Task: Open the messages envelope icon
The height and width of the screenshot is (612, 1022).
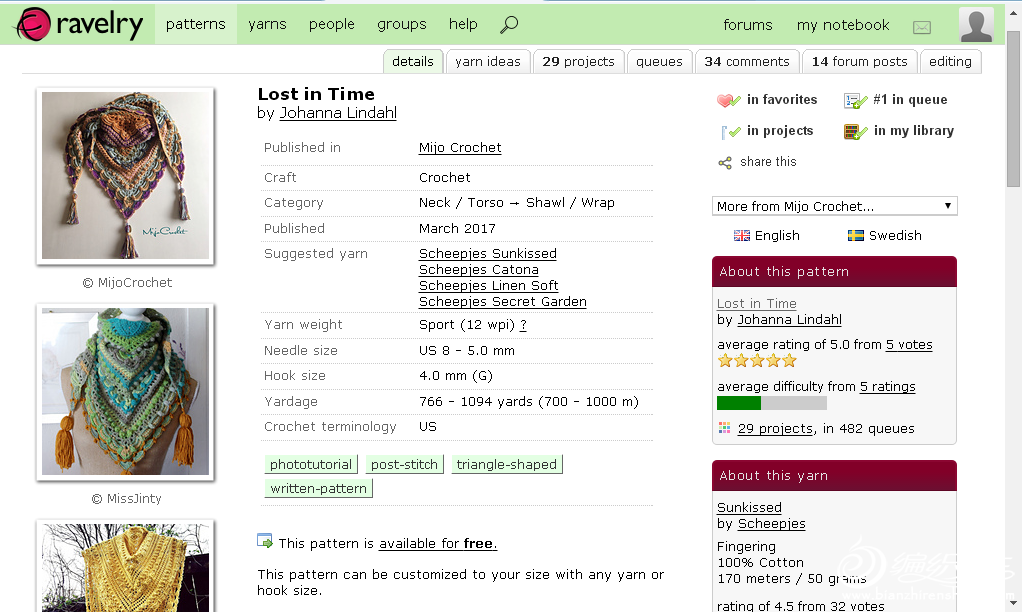Action: point(922,27)
